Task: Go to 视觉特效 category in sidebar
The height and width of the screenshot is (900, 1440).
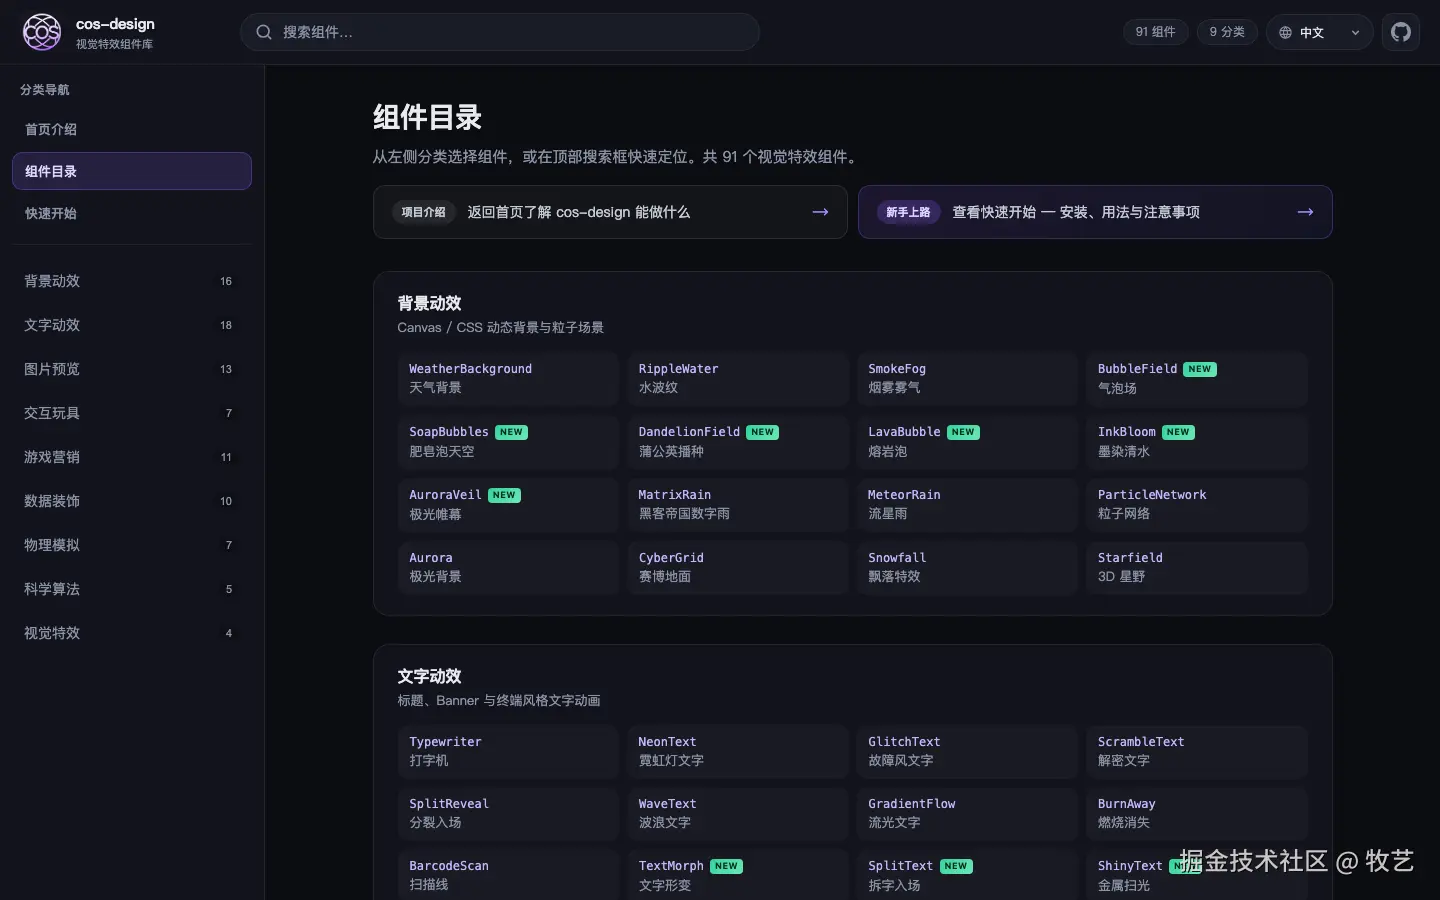Action: point(132,633)
